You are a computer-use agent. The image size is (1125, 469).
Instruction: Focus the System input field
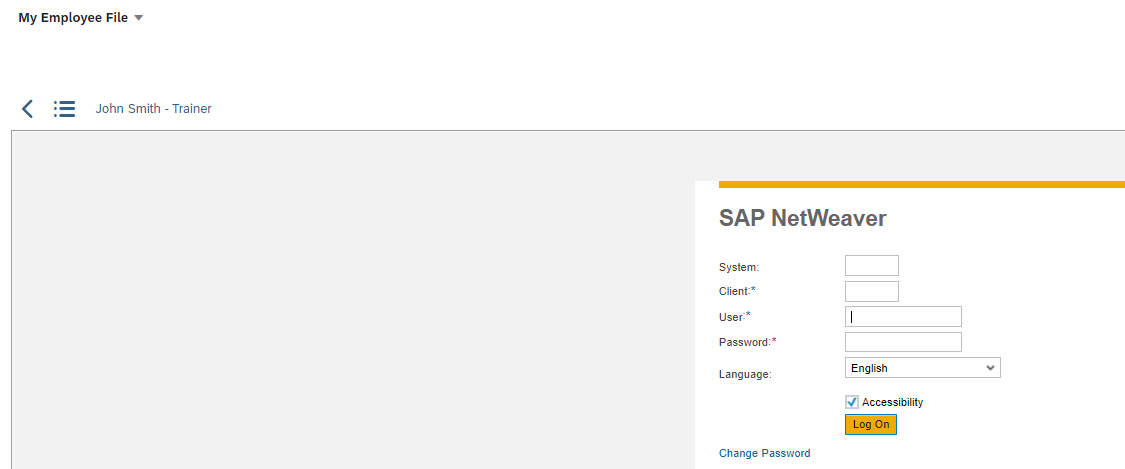(872, 265)
